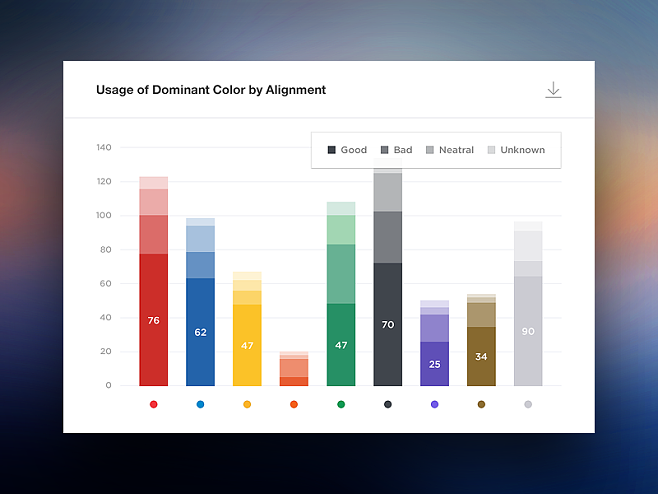Select the brown color dot
The image size is (658, 494).
(x=481, y=404)
